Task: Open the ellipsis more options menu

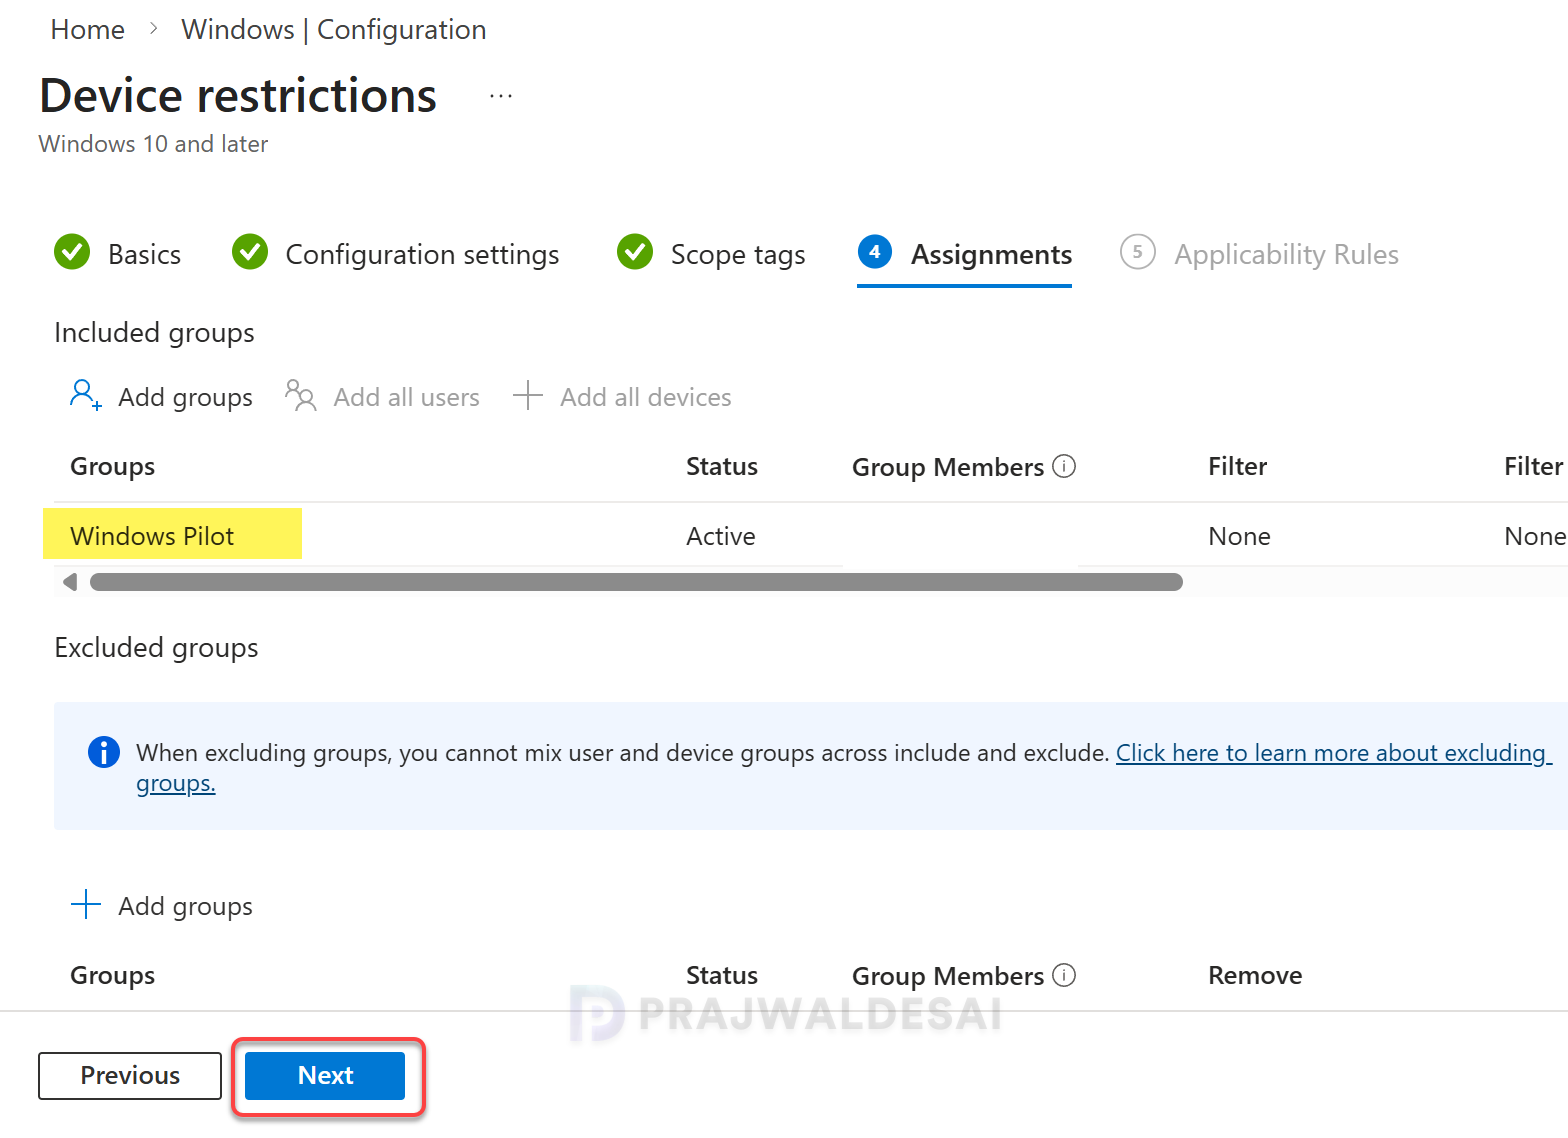Action: 501,96
